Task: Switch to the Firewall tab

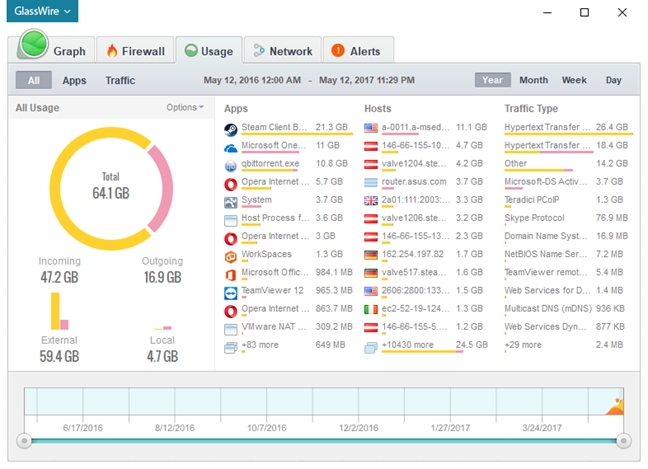Action: pyautogui.click(x=135, y=50)
